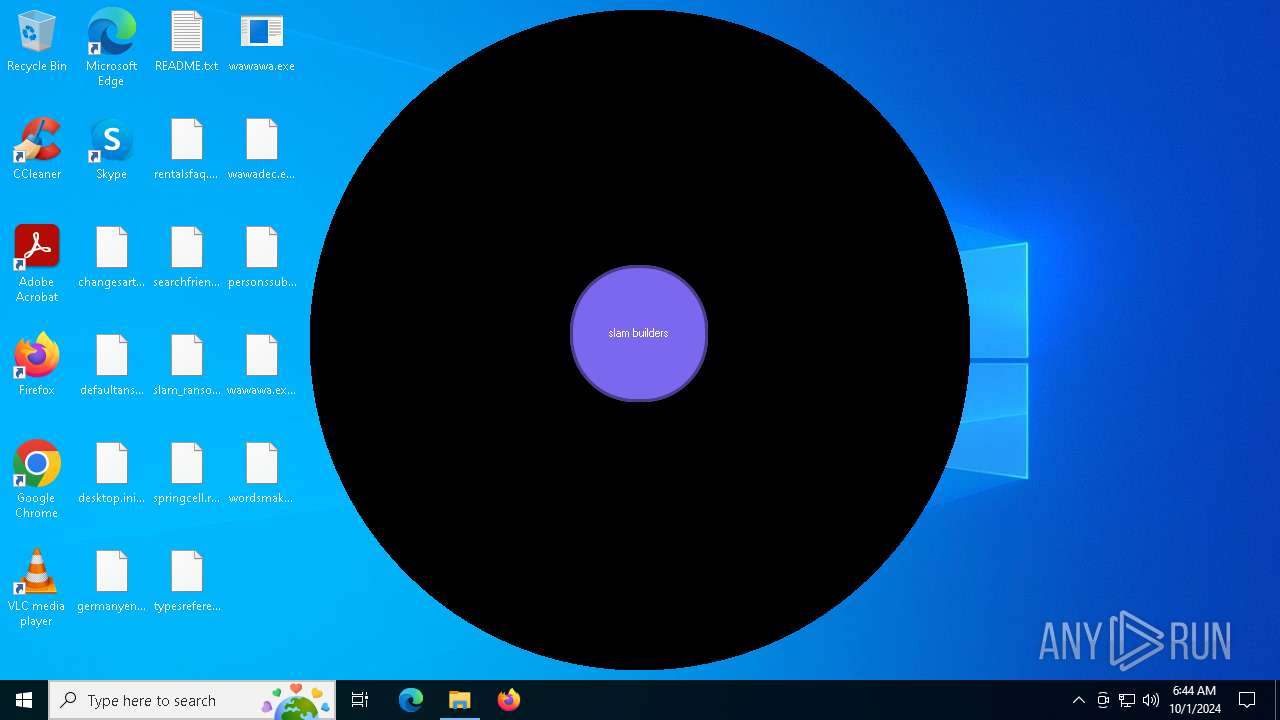Select the changesart file icon

(111, 257)
